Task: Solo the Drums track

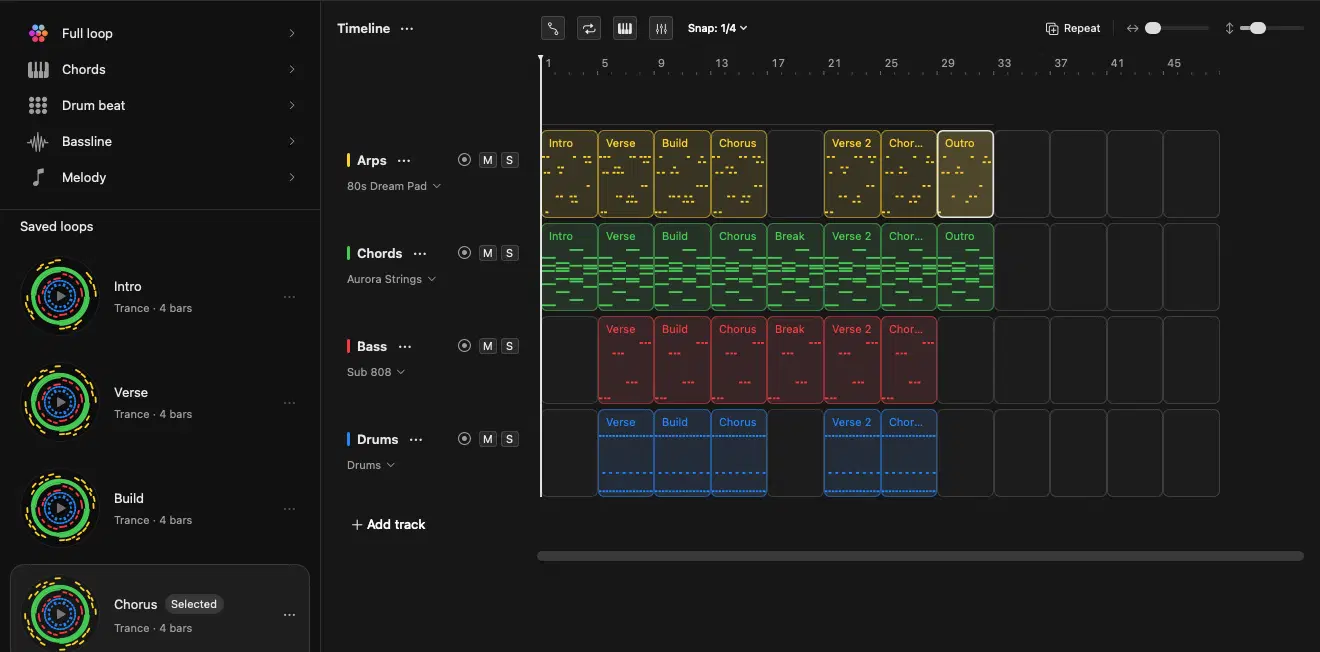Action: pyautogui.click(x=509, y=439)
